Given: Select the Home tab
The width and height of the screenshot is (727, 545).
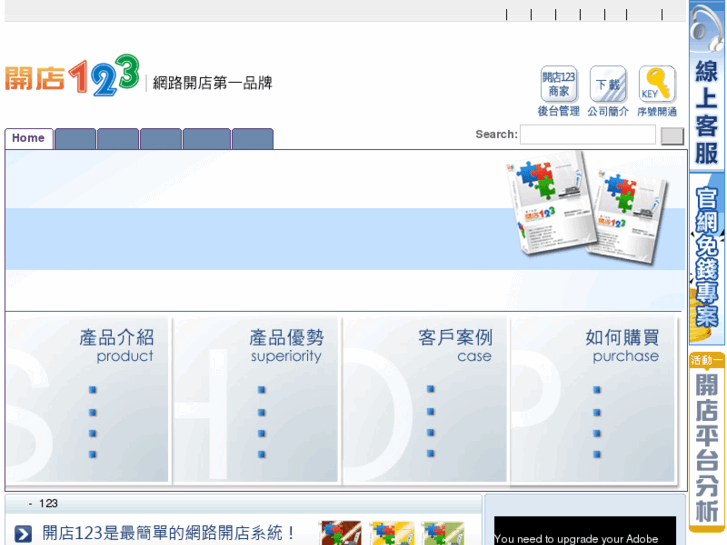Looking at the screenshot, I should (29, 138).
